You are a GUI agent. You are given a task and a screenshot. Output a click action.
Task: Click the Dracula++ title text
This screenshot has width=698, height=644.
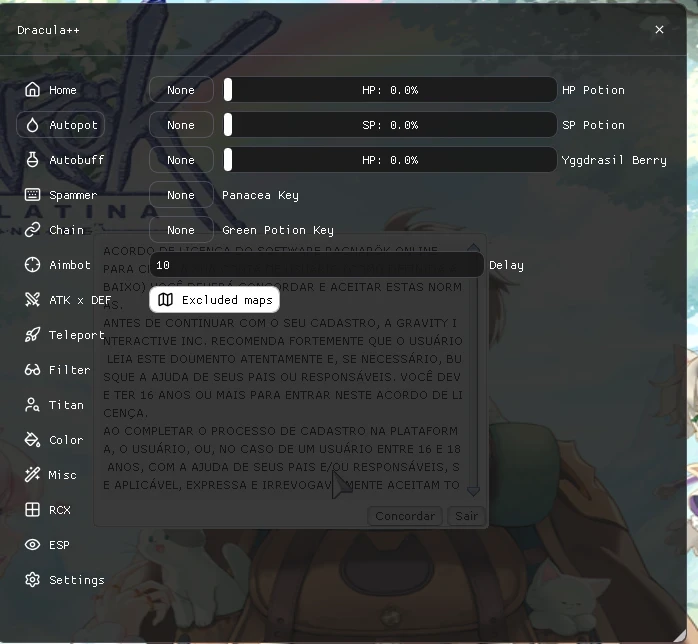pyautogui.click(x=48, y=30)
